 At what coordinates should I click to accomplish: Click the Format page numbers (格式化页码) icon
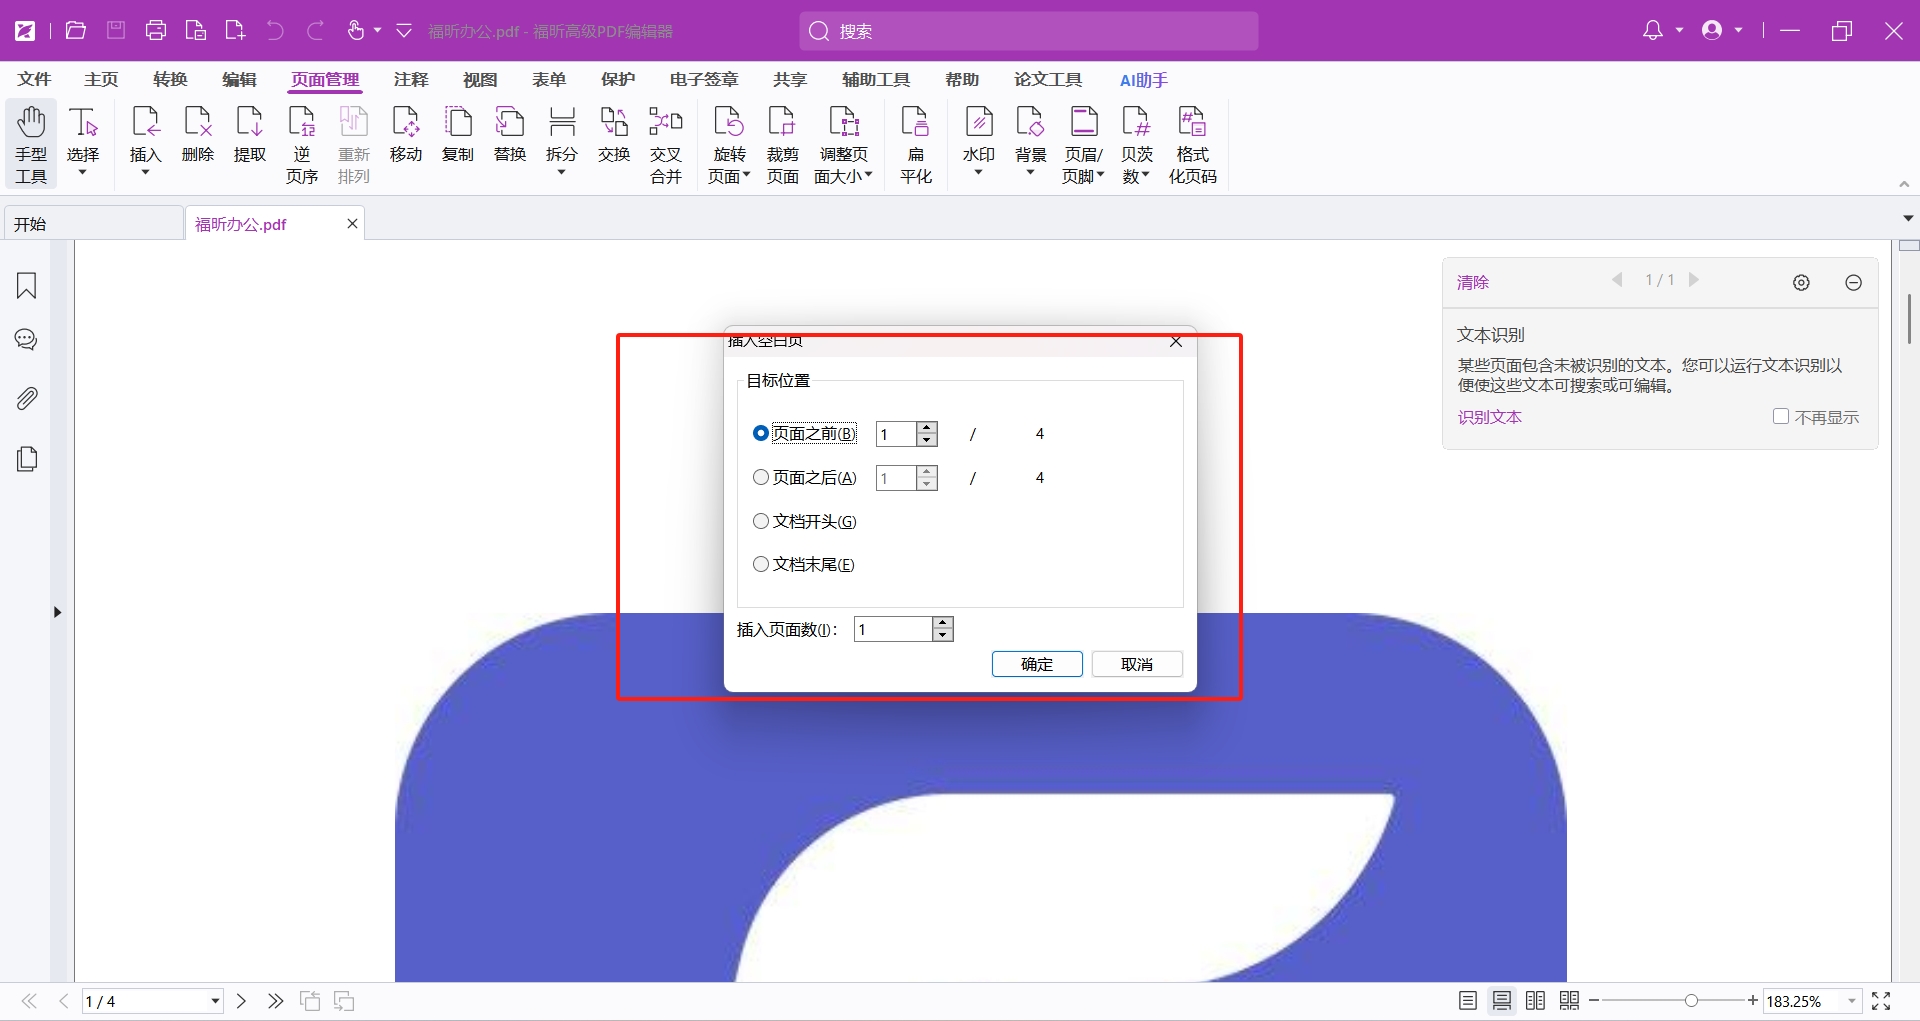pos(1193,145)
